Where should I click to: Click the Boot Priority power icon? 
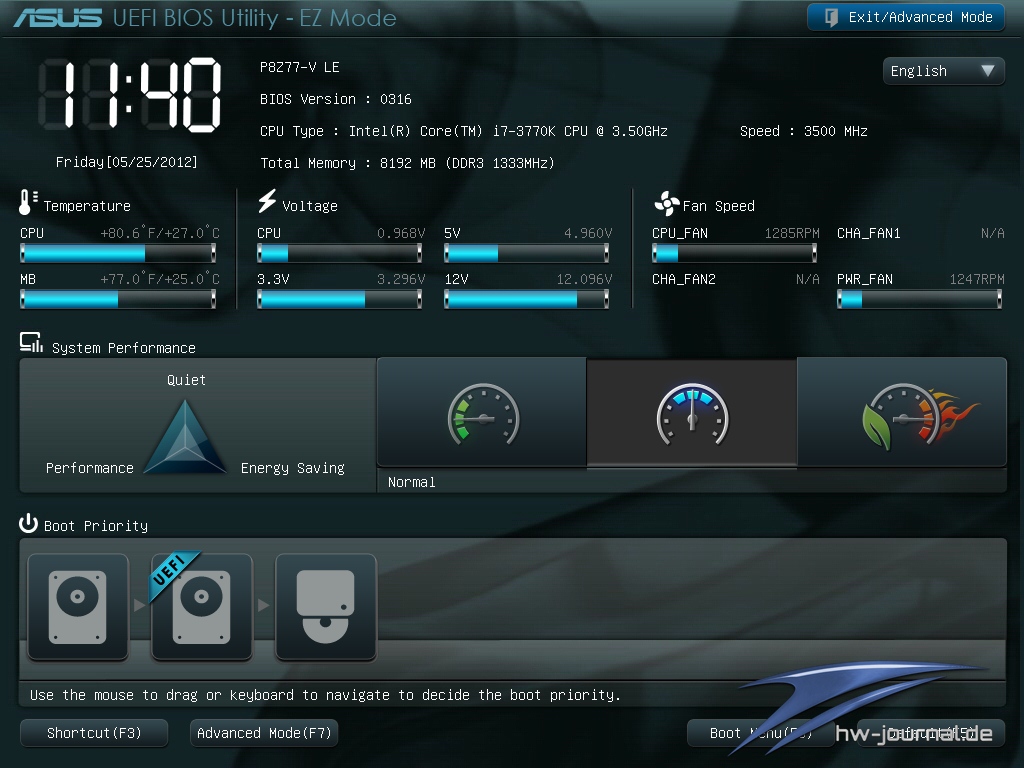click(x=28, y=524)
